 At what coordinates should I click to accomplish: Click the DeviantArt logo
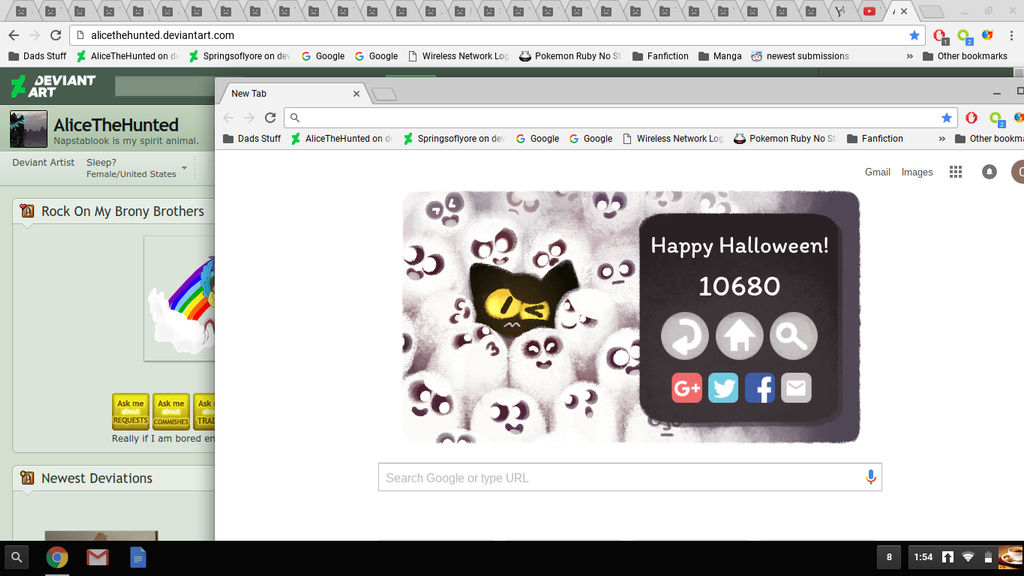(x=53, y=86)
